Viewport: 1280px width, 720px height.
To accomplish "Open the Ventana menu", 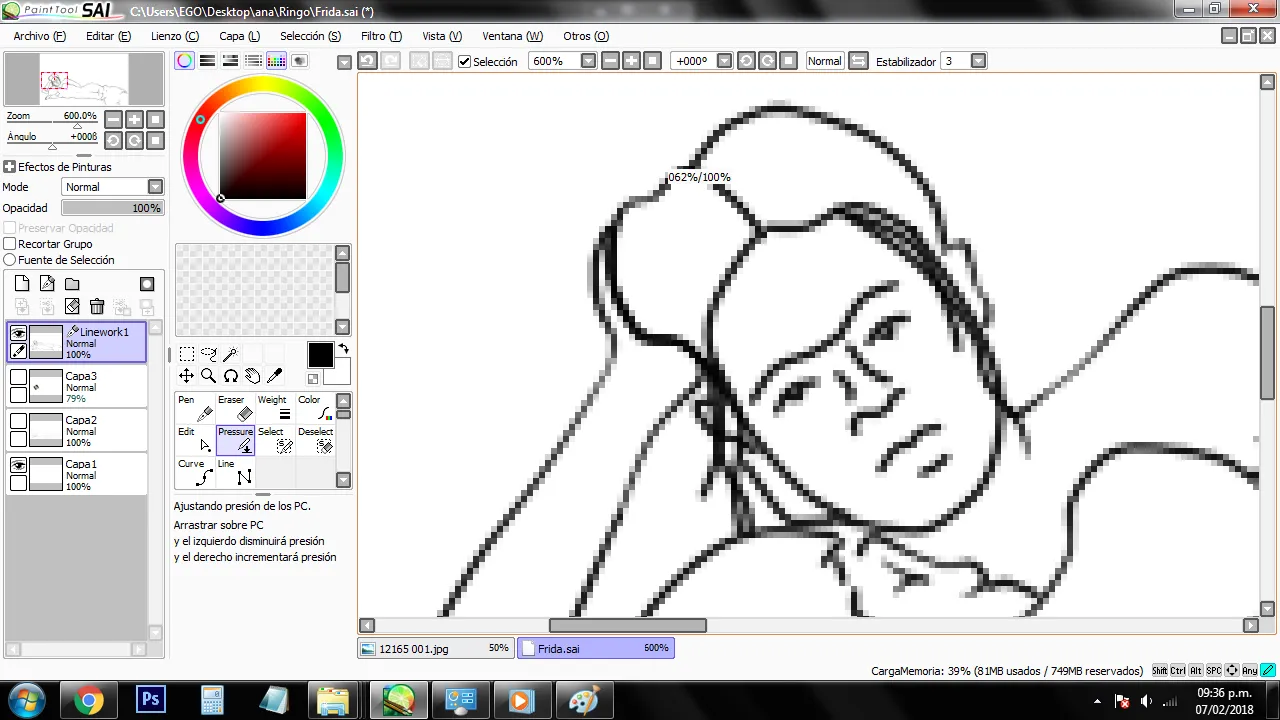I will click(x=513, y=36).
